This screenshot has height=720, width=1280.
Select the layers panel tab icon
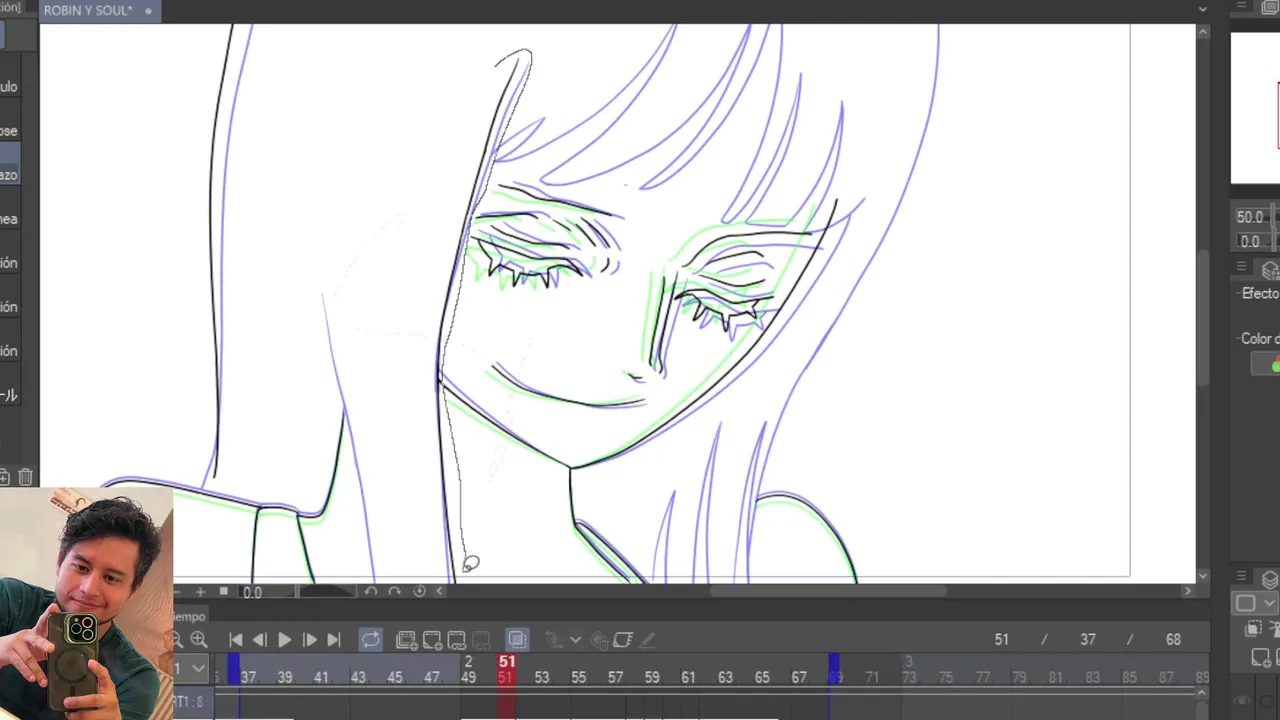[x=1270, y=580]
